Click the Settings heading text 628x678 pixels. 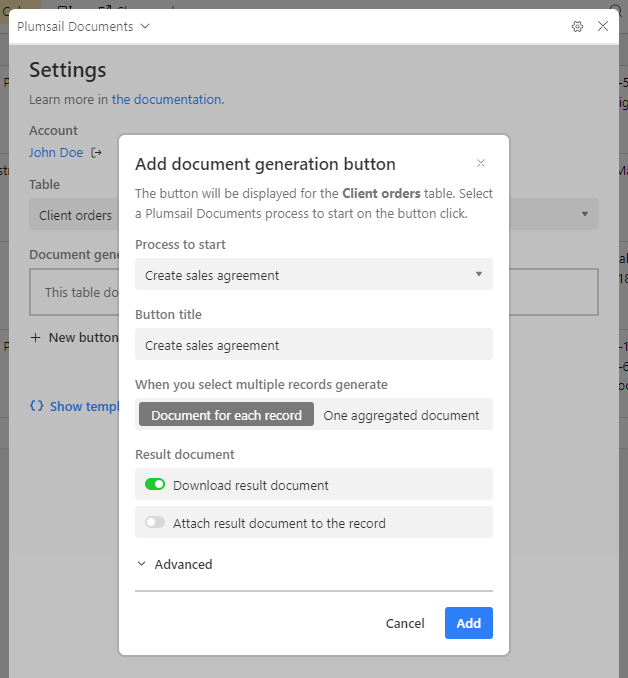tap(67, 70)
